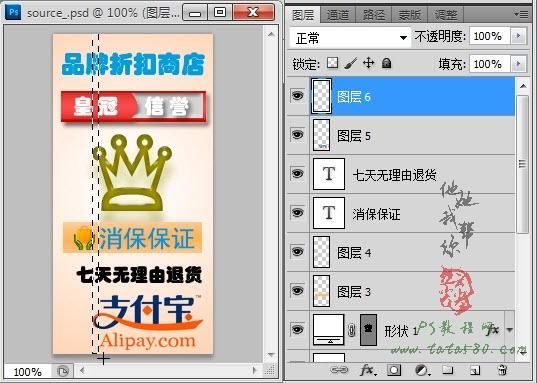
Task: Click the zoom 100% field in status bar
Action: [x=27, y=372]
